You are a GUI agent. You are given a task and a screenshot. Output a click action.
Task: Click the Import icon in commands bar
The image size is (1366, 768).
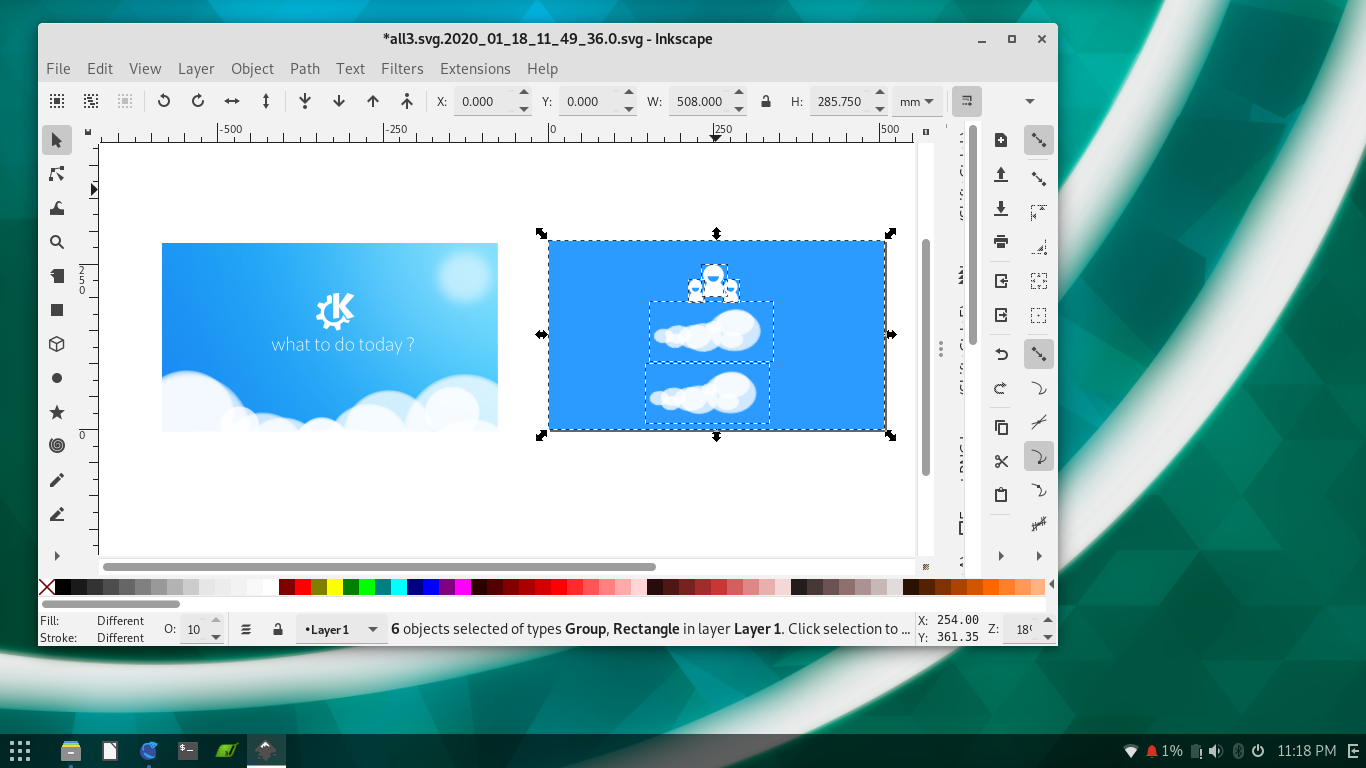1001,282
